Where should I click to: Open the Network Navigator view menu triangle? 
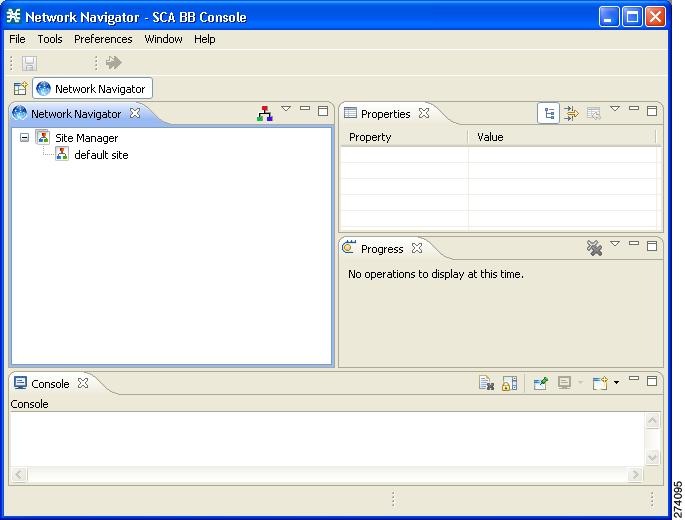[286, 108]
